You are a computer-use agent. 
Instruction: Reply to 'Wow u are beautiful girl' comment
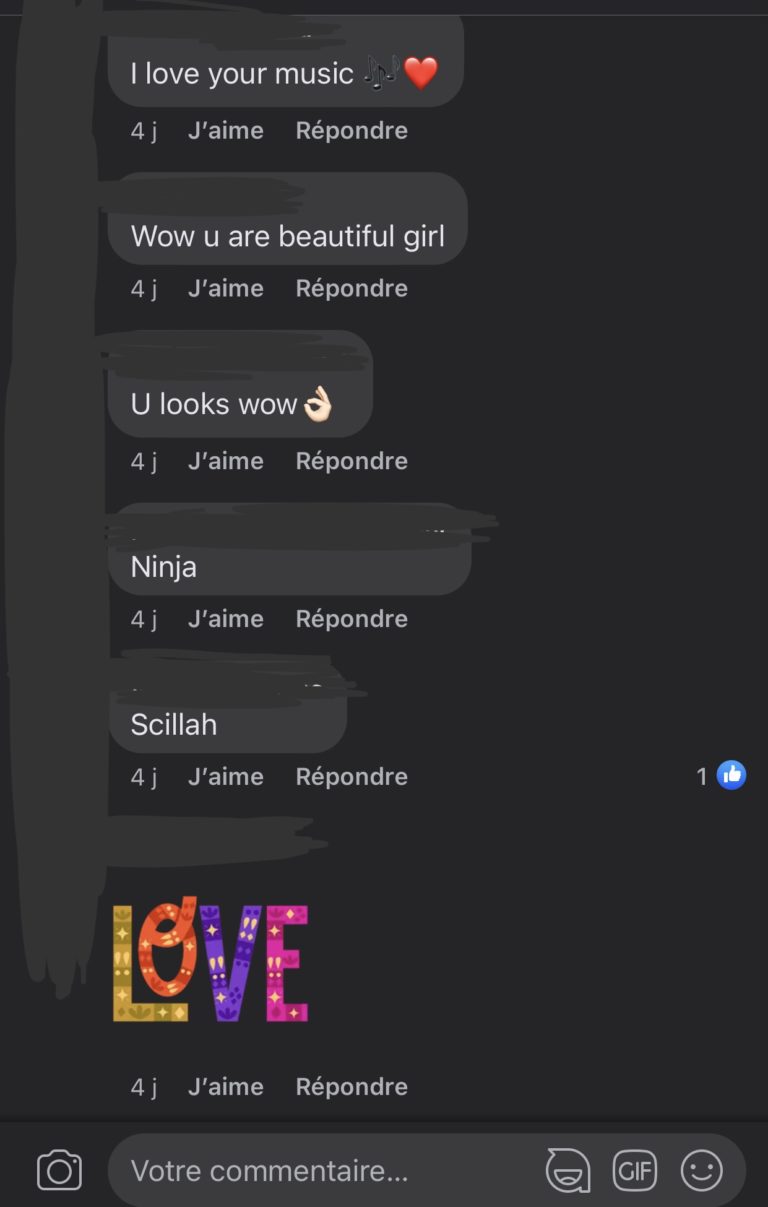(x=352, y=288)
